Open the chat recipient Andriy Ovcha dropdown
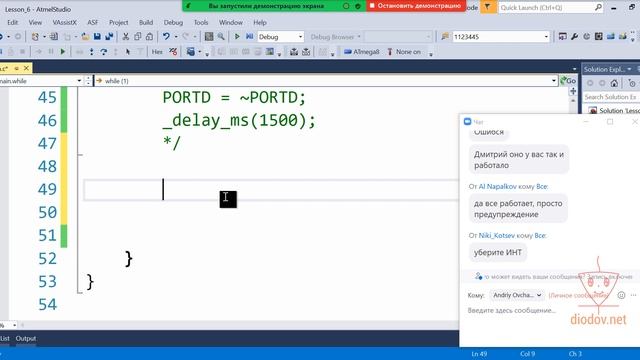Viewport: 640px width, 360px height. pyautogui.click(x=517, y=295)
